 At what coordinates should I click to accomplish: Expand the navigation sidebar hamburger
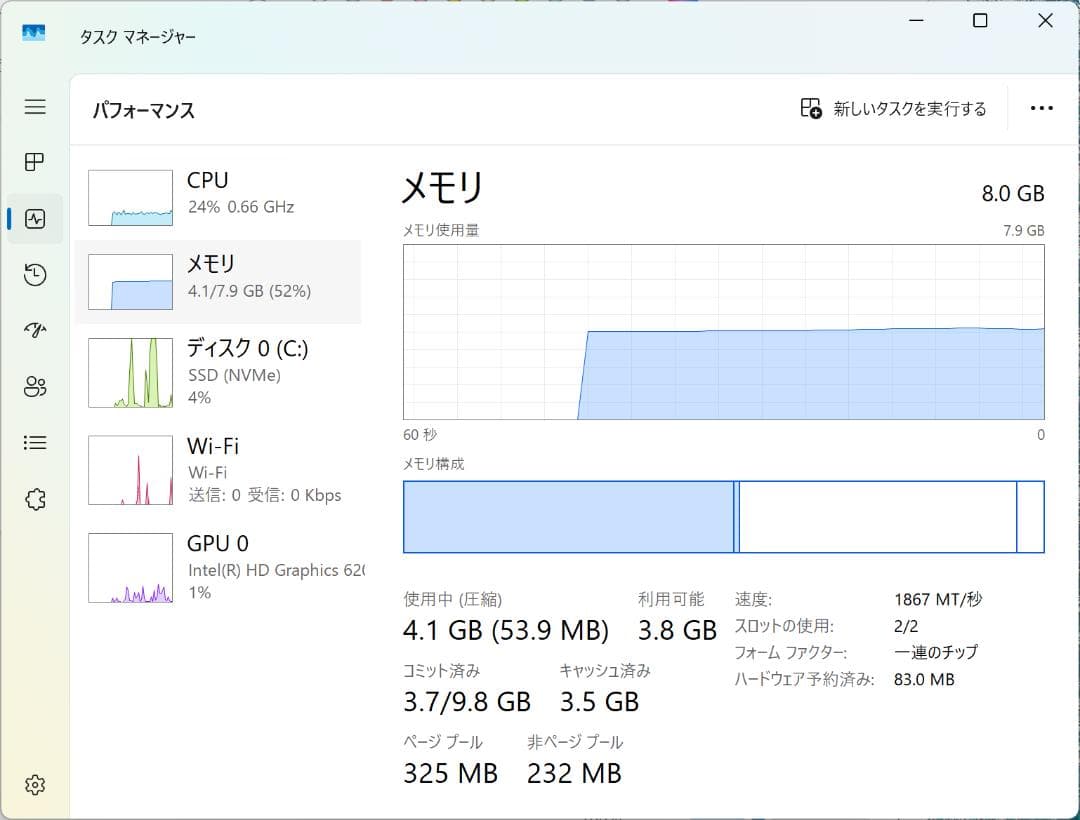click(35, 107)
